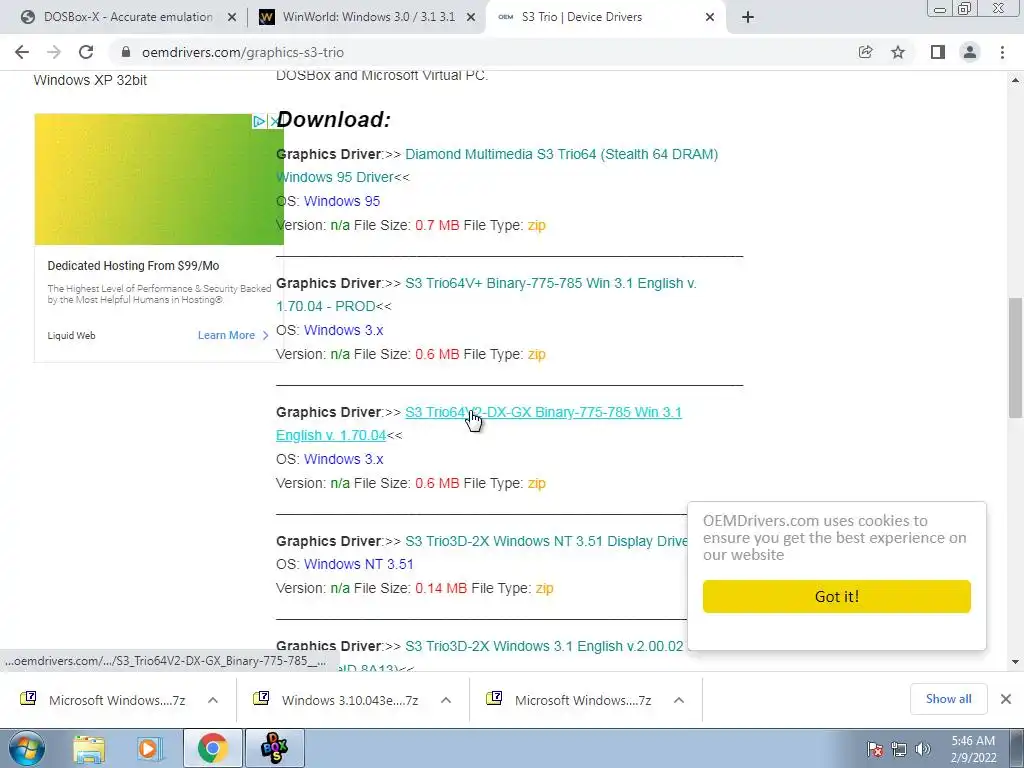Click the page scroll down arrow

(x=1016, y=662)
